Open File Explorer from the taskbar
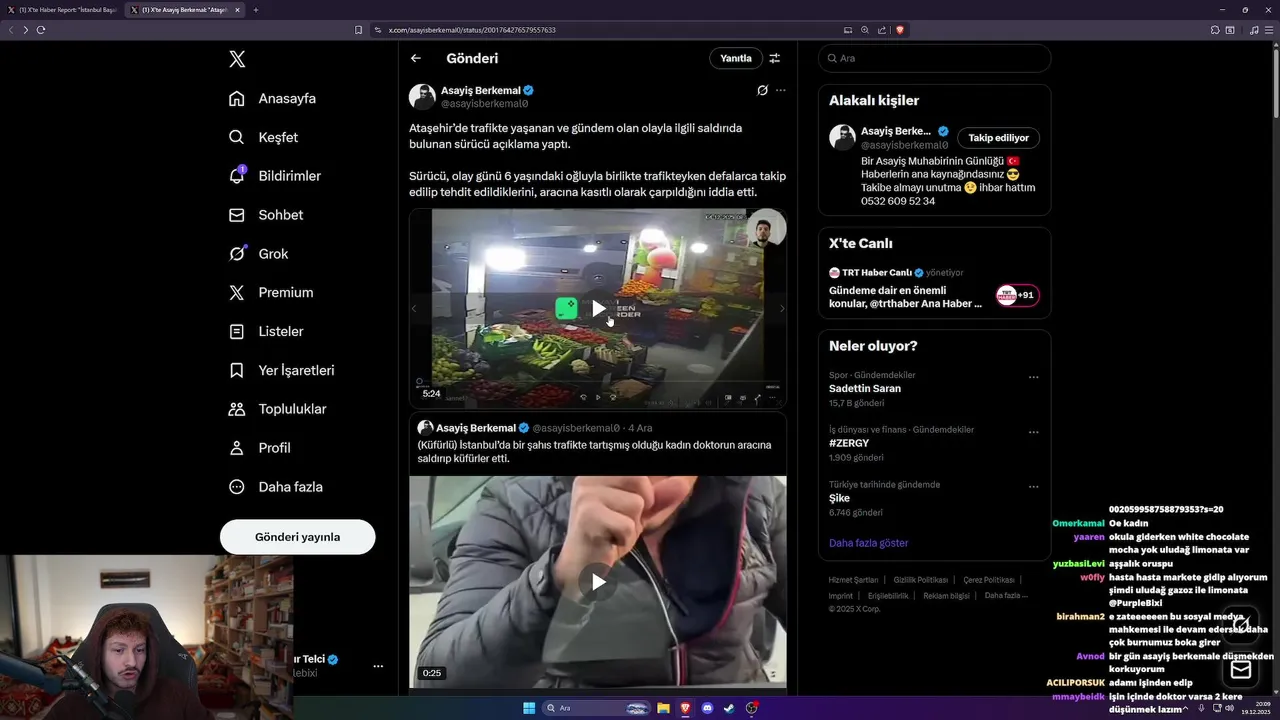1280x720 pixels. click(x=663, y=708)
